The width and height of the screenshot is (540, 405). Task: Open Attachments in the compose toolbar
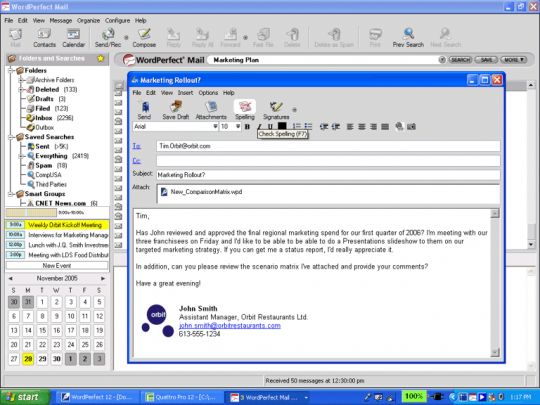211,111
